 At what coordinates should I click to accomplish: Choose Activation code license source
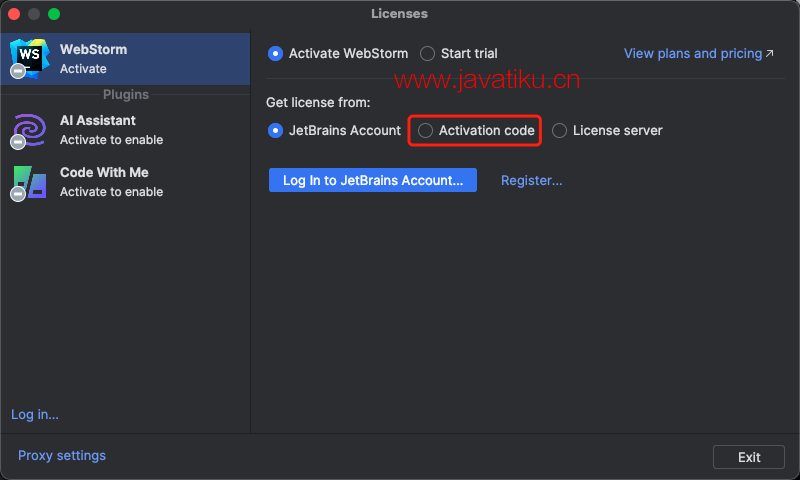click(x=425, y=131)
